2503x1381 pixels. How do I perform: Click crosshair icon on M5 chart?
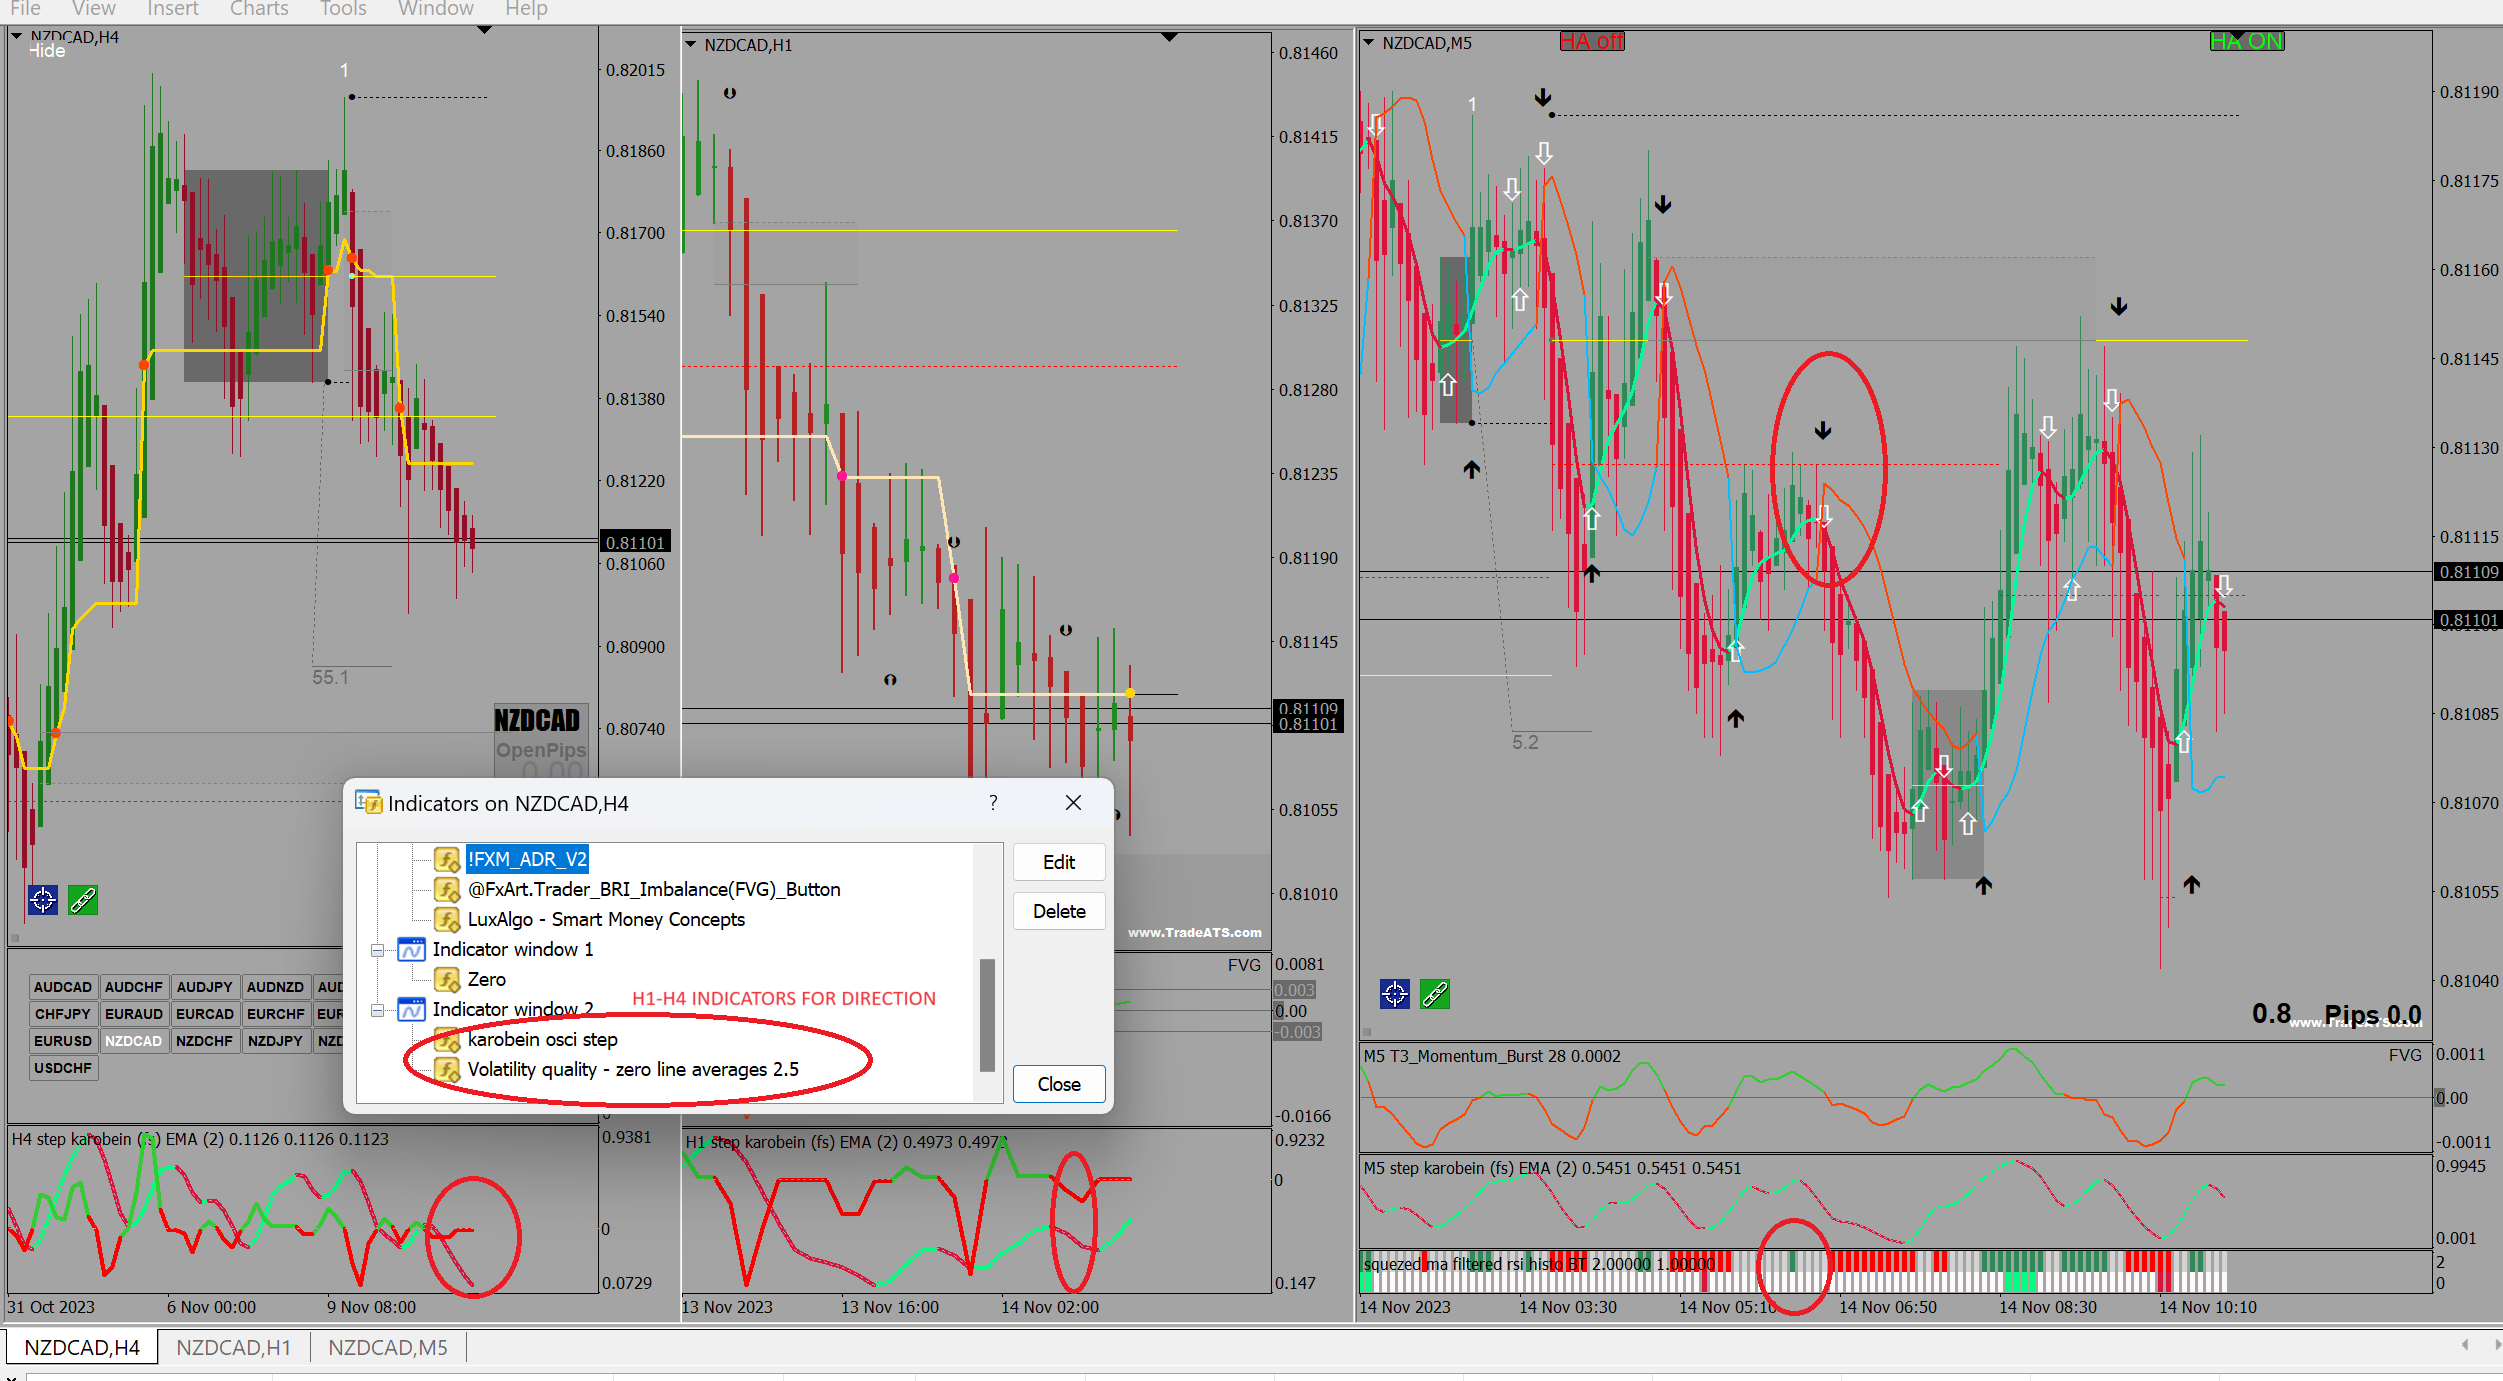[x=1394, y=994]
